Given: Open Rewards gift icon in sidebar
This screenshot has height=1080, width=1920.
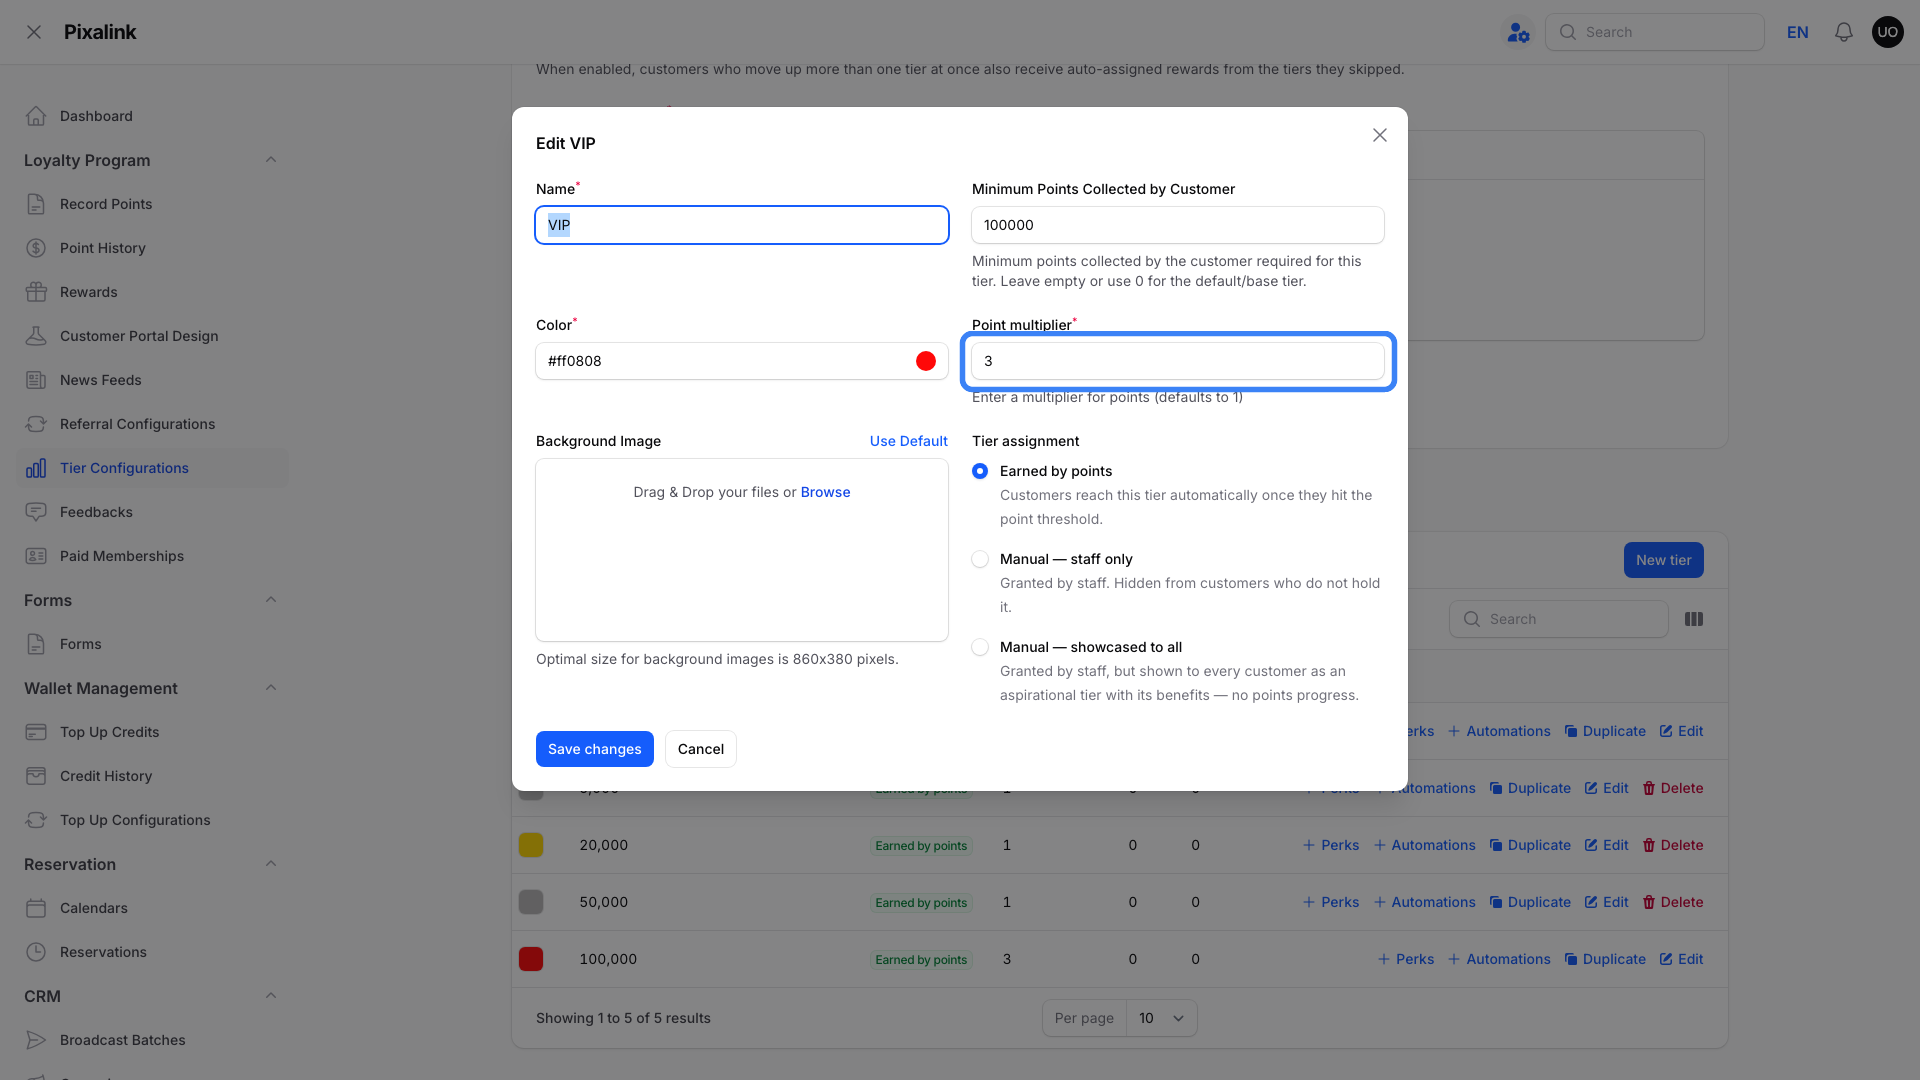Looking at the screenshot, I should click(x=36, y=292).
